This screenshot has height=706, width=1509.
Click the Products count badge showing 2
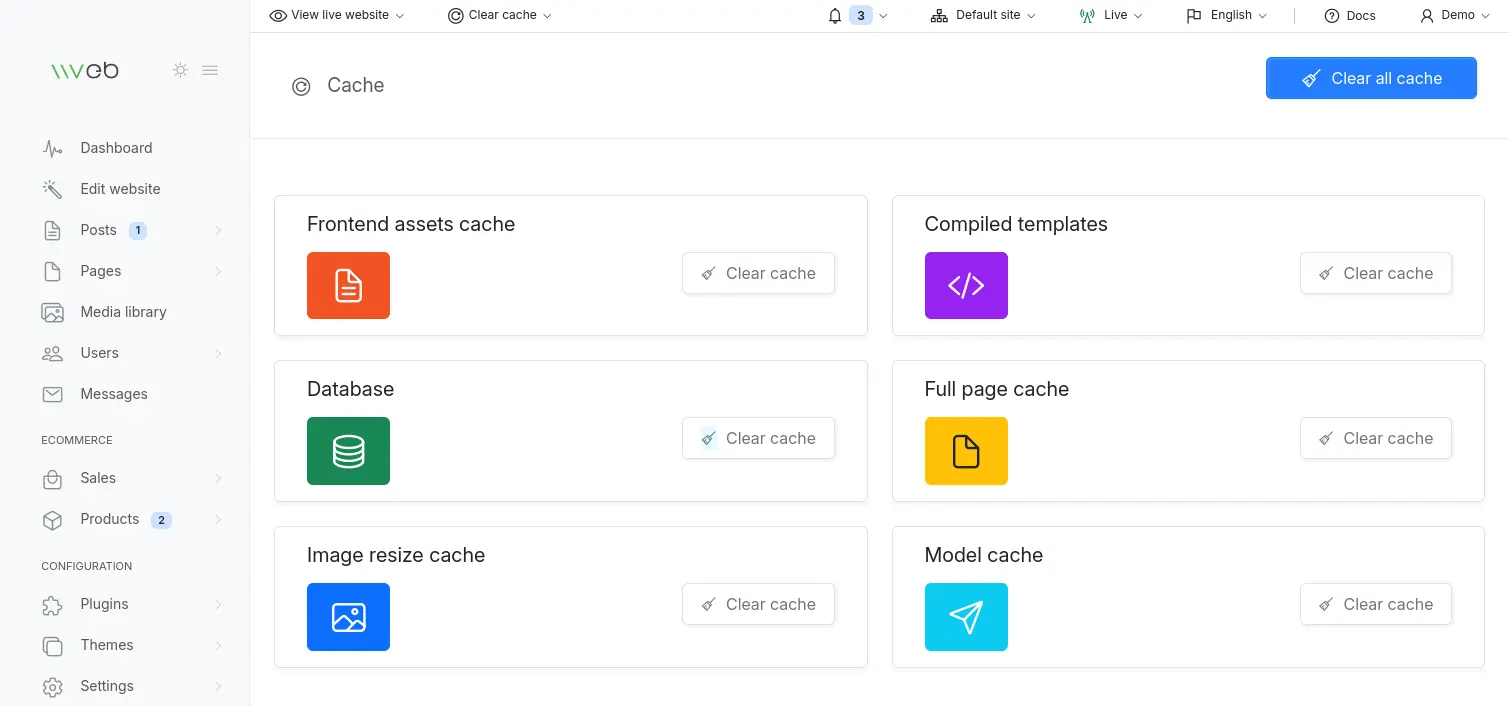pyautogui.click(x=162, y=519)
